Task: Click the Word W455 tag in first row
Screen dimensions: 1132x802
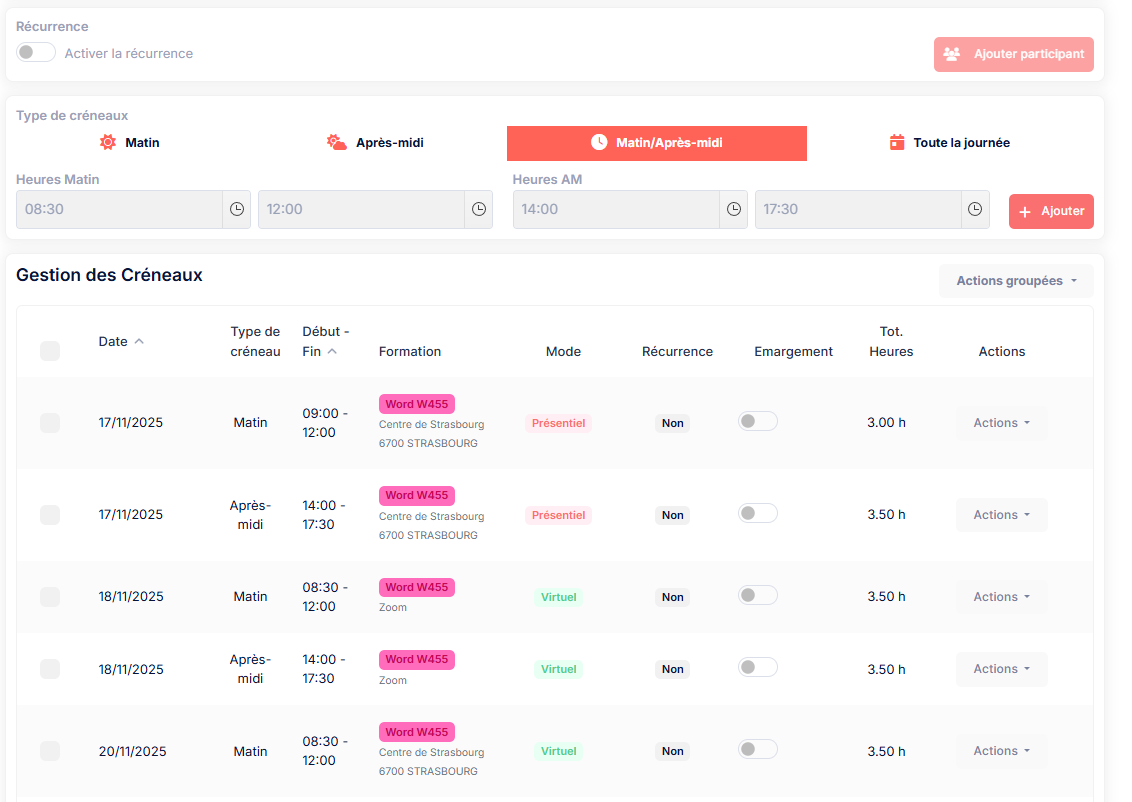Action: (x=417, y=404)
